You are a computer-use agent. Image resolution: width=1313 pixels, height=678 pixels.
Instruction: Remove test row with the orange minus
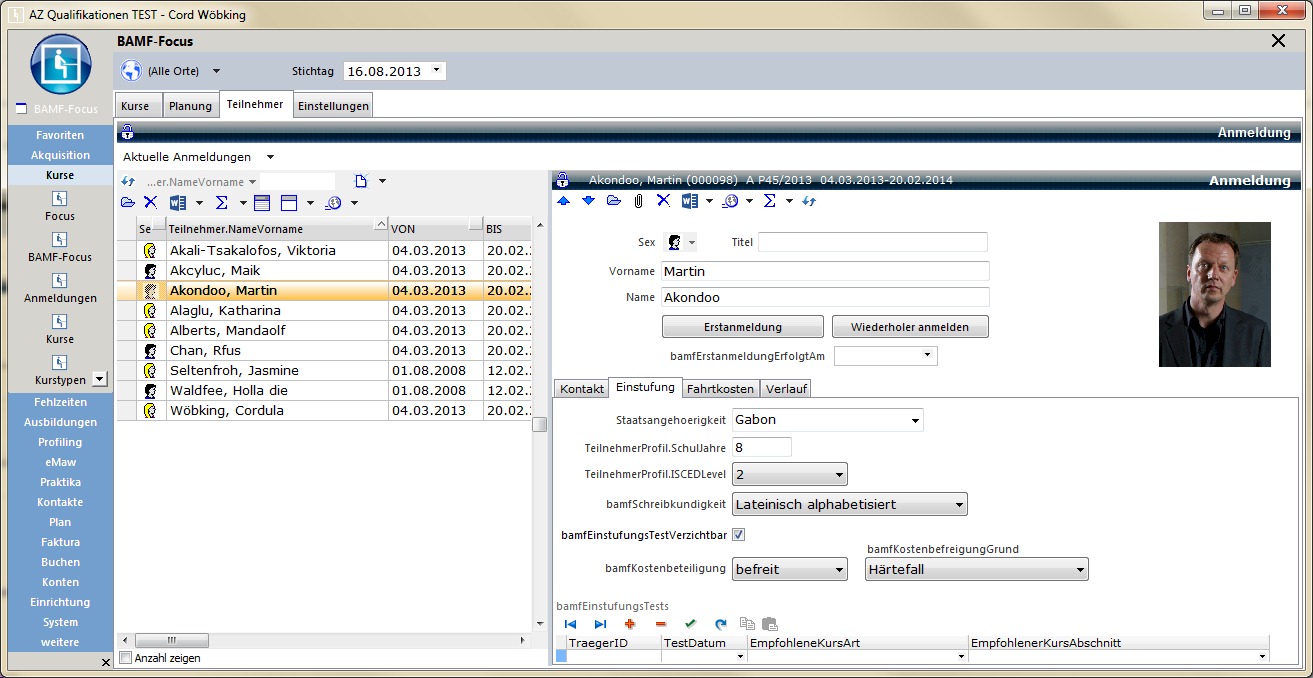[x=660, y=623]
